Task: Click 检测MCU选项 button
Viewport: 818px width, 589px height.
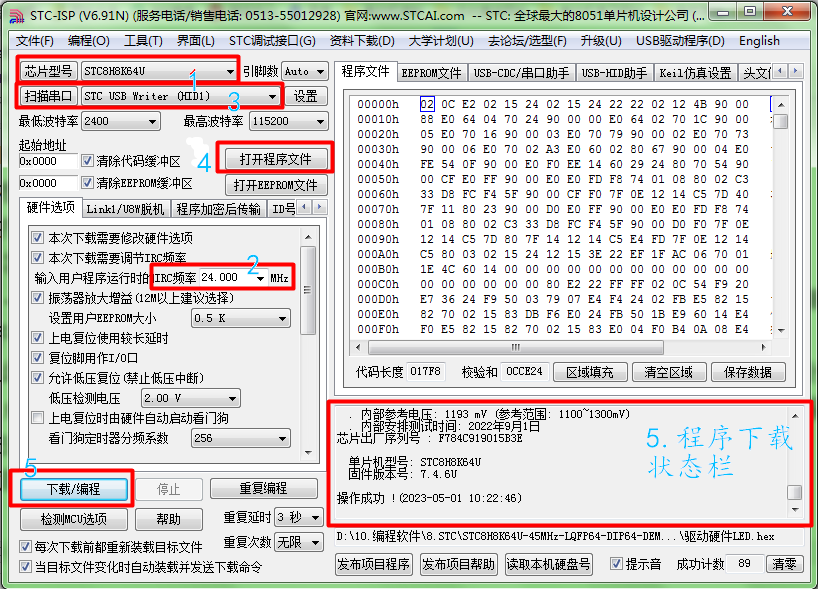Action: tap(74, 519)
